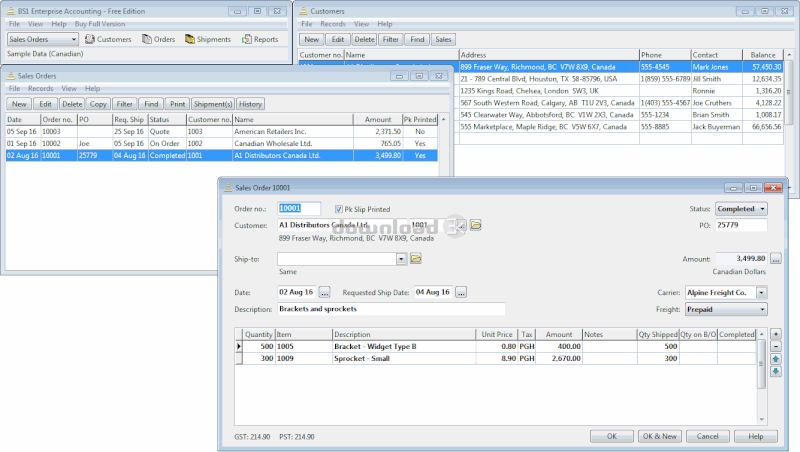
Task: Click Shipment(s) button in Sales Orders
Action: point(212,104)
